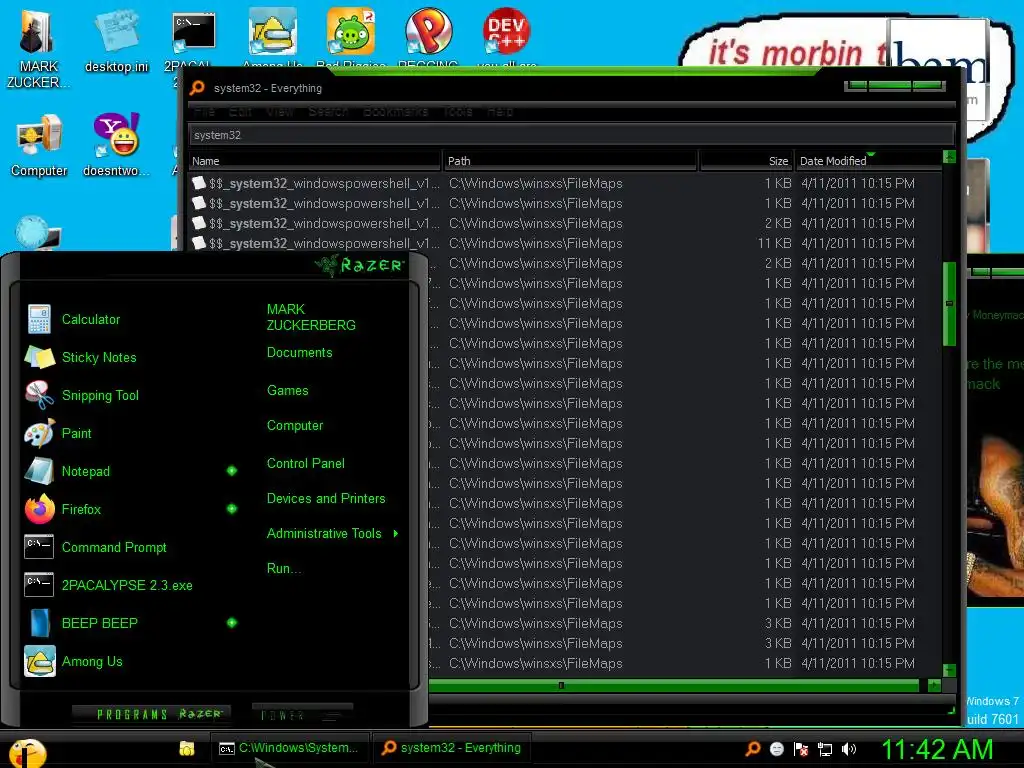Open Notepad from the start menu
Image resolution: width=1024 pixels, height=768 pixels.
(86, 471)
